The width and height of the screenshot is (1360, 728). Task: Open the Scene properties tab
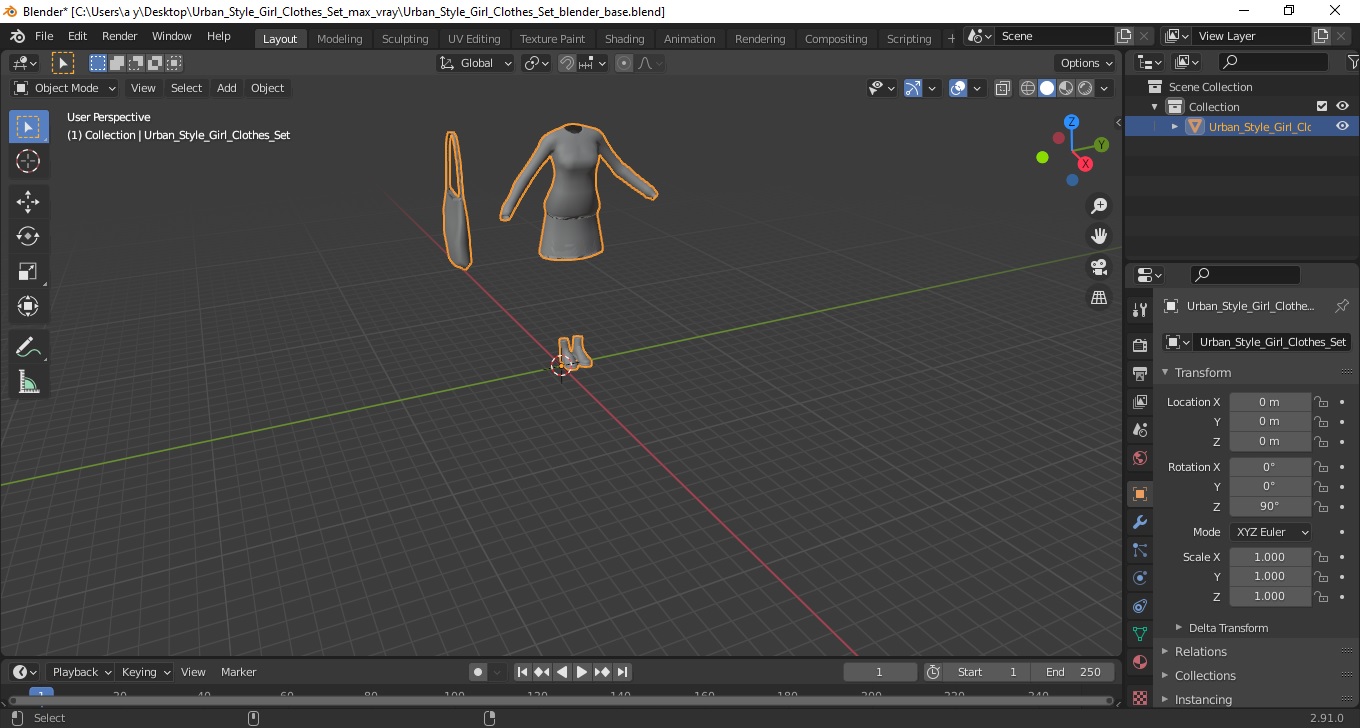click(x=1140, y=430)
